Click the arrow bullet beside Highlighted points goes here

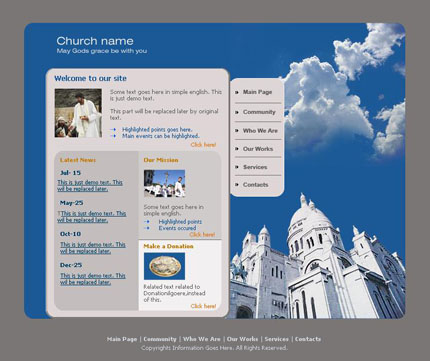(x=113, y=129)
